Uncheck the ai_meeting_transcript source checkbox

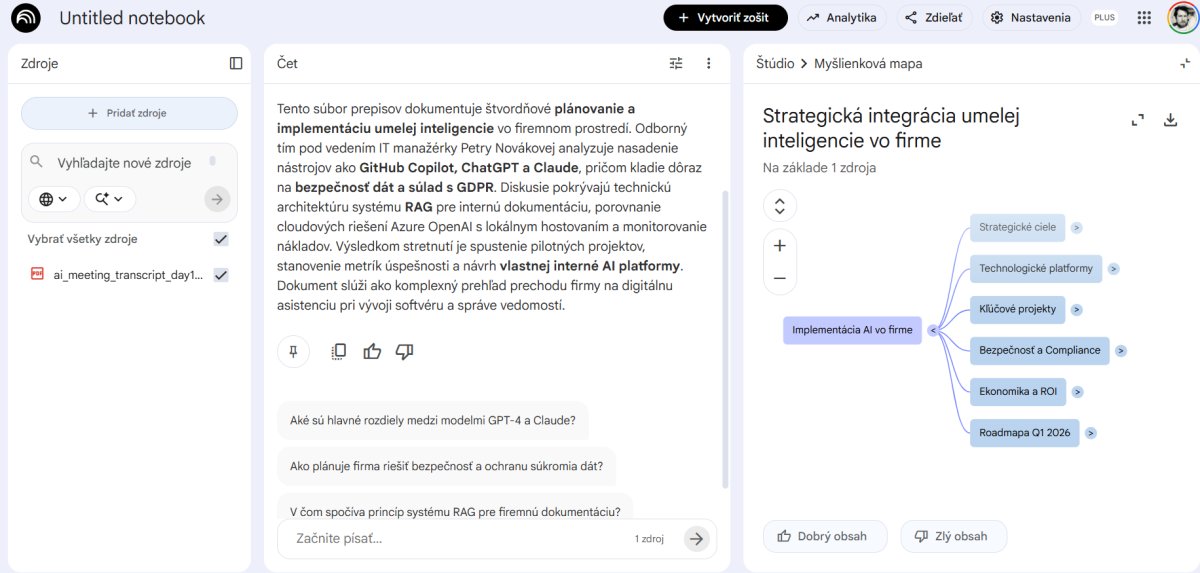[x=221, y=275]
